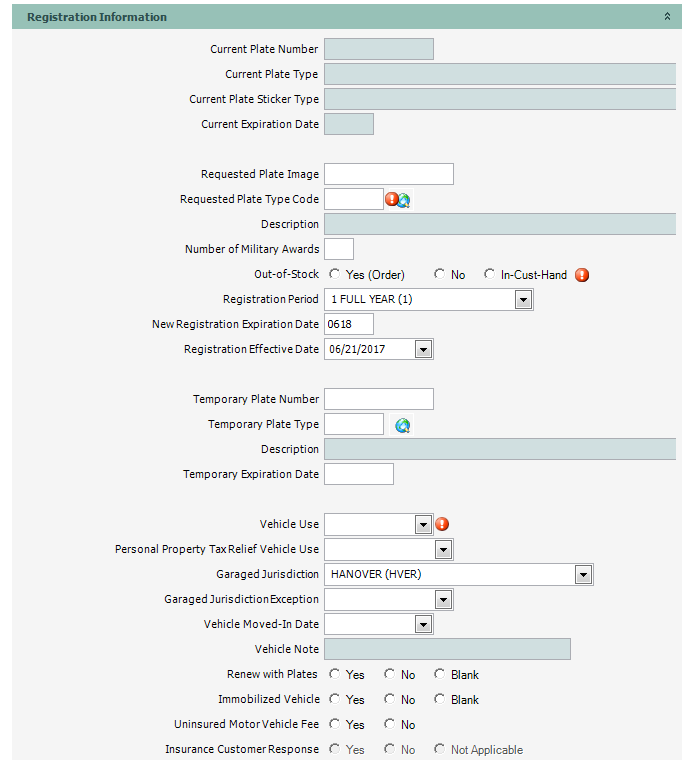The height and width of the screenshot is (760, 693).
Task: Open the Garaged Jurisdiction Exception dropdown
Action: [443, 600]
